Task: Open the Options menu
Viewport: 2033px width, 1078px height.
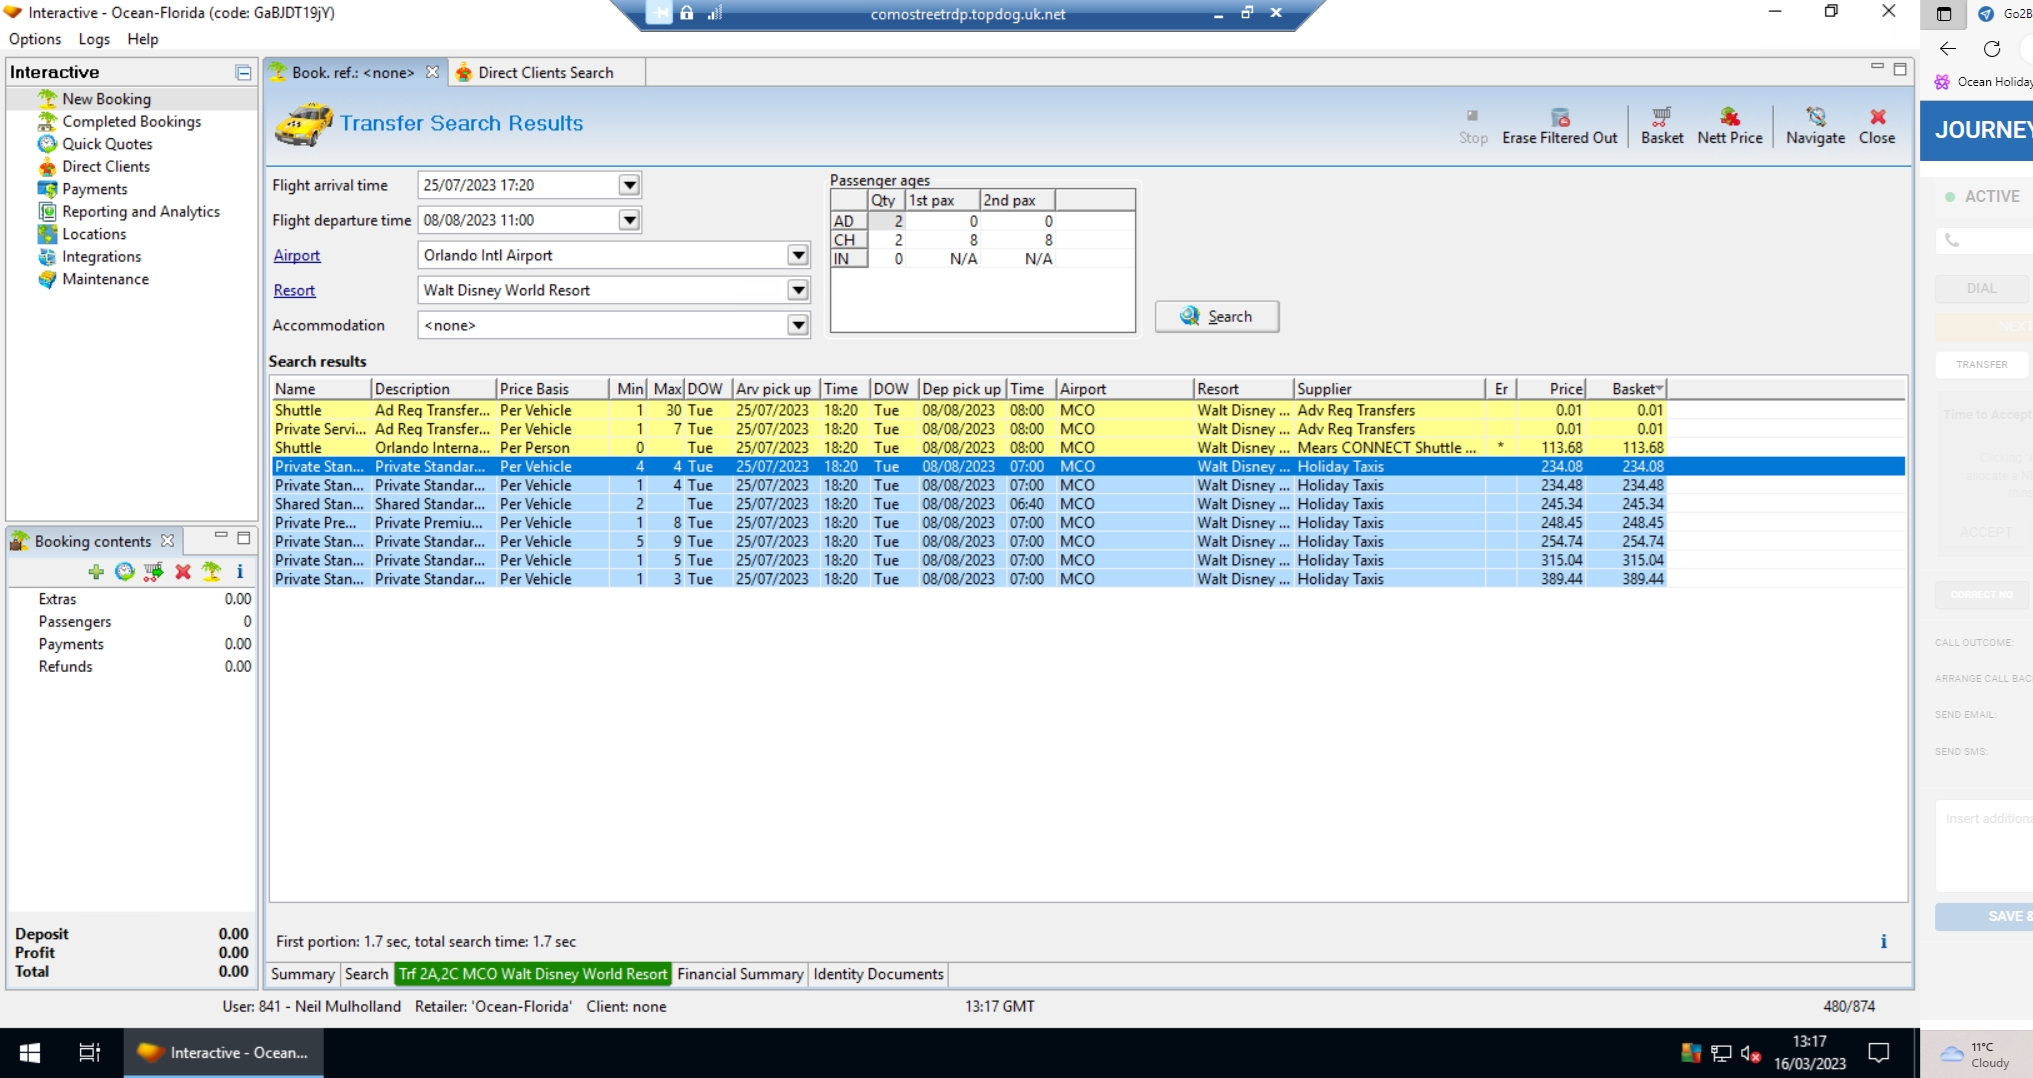Action: click(35, 39)
